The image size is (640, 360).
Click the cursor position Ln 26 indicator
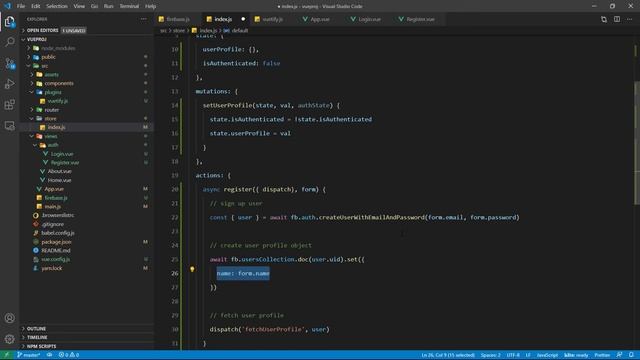(x=448, y=355)
